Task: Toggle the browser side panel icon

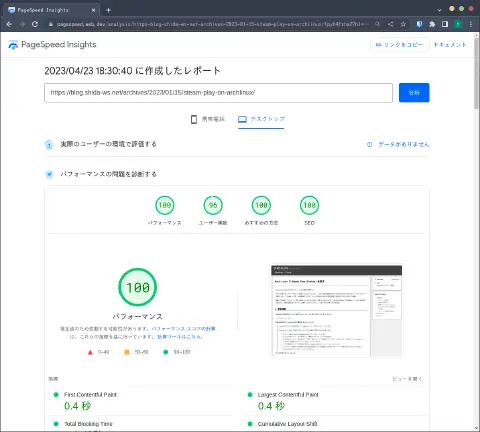Action: point(445,24)
